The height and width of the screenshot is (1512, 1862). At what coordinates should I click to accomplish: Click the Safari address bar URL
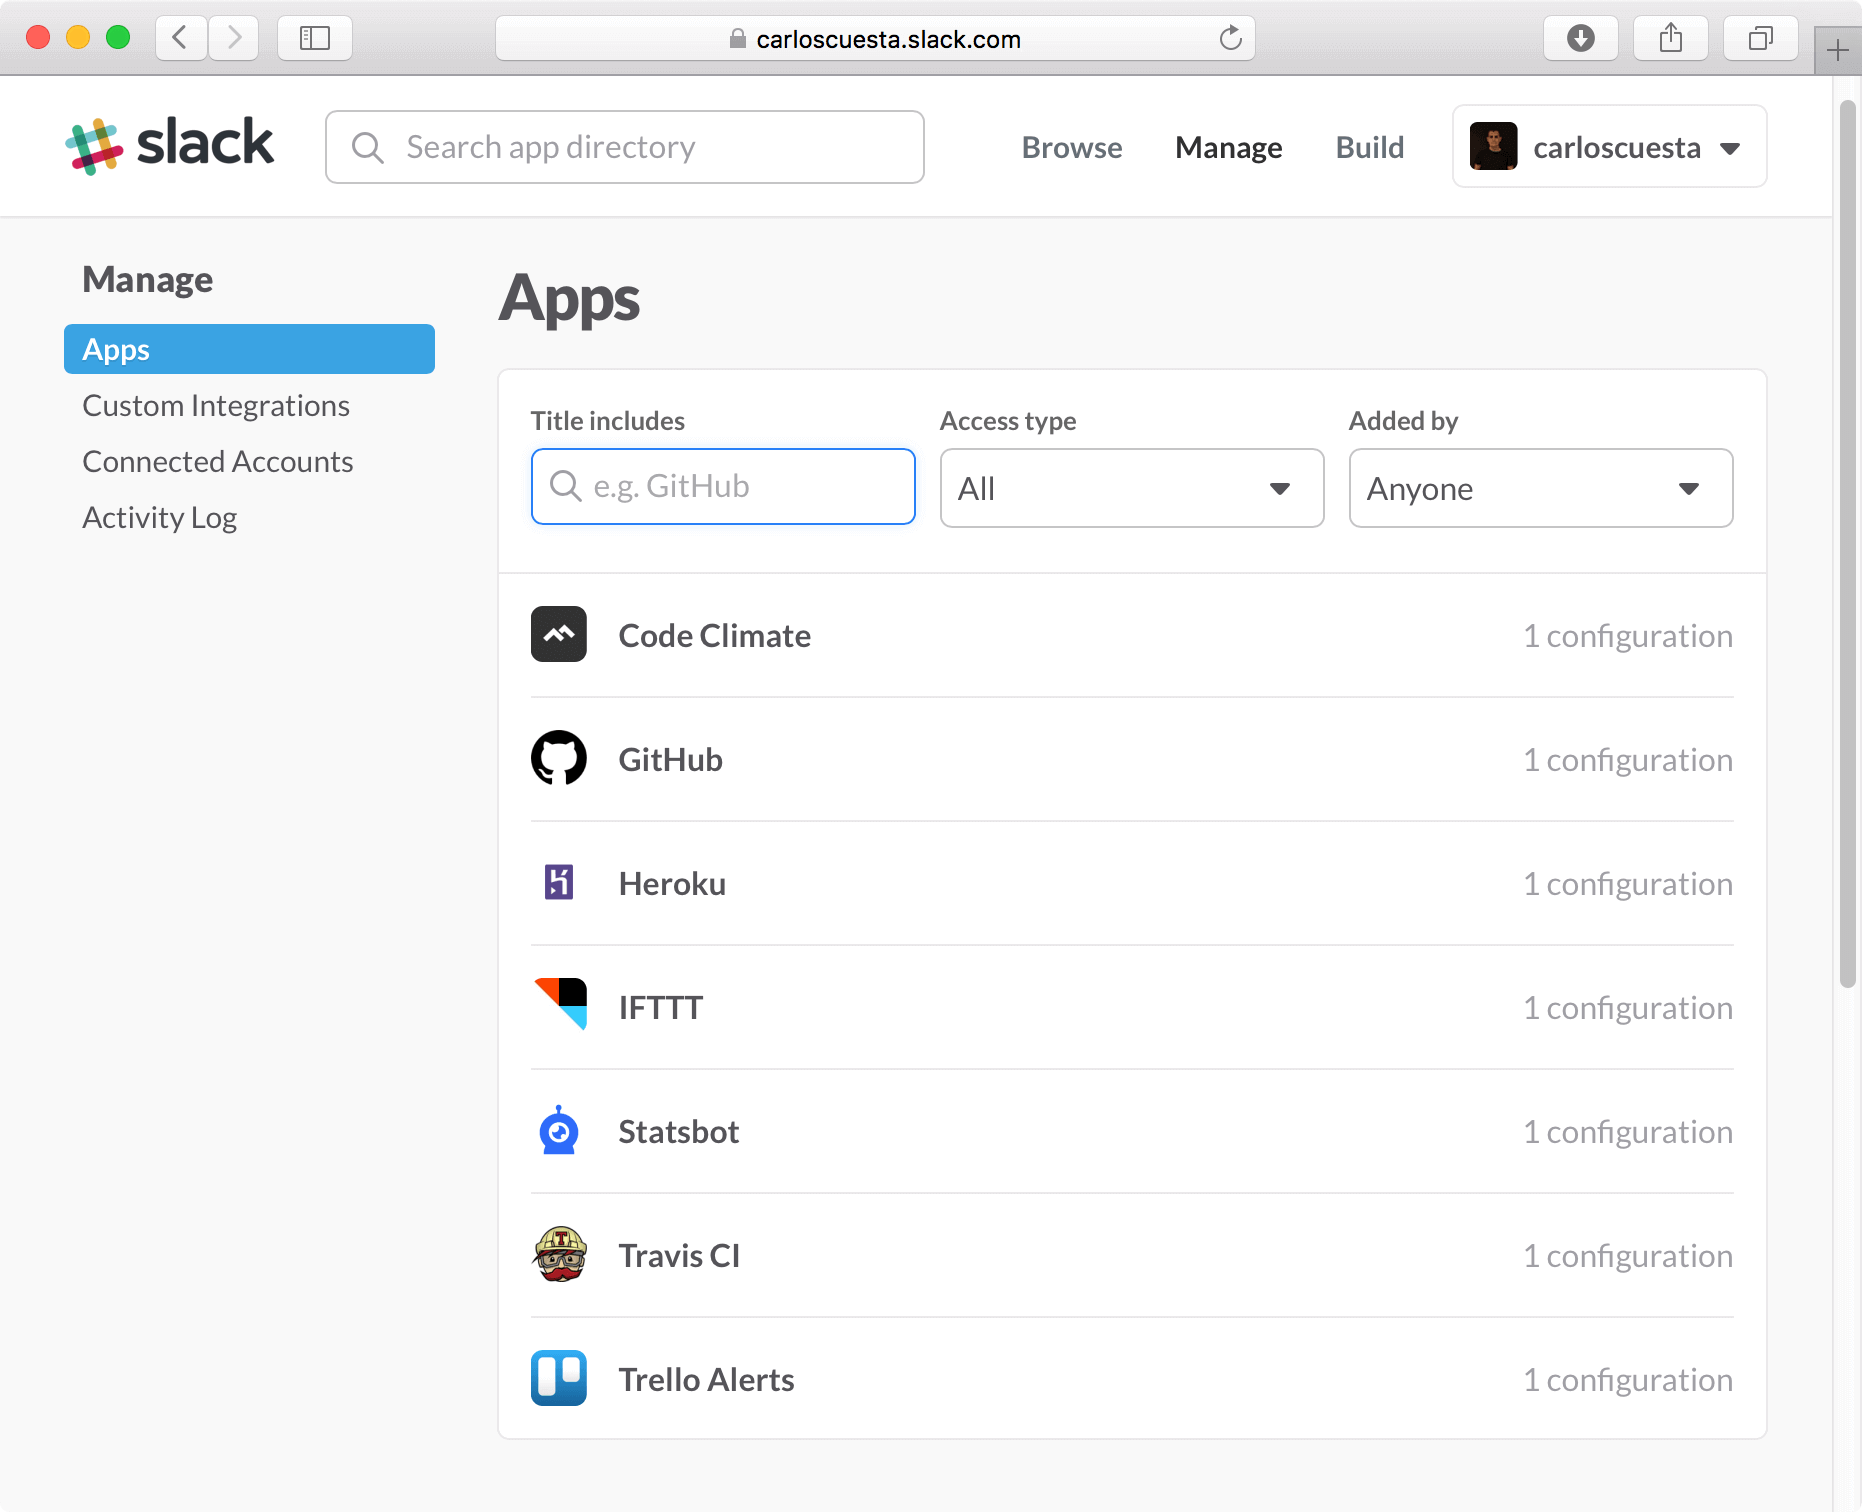888,39
